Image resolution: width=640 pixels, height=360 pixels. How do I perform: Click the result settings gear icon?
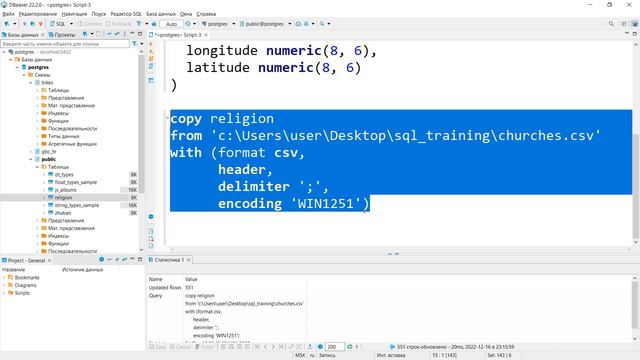(x=320, y=347)
